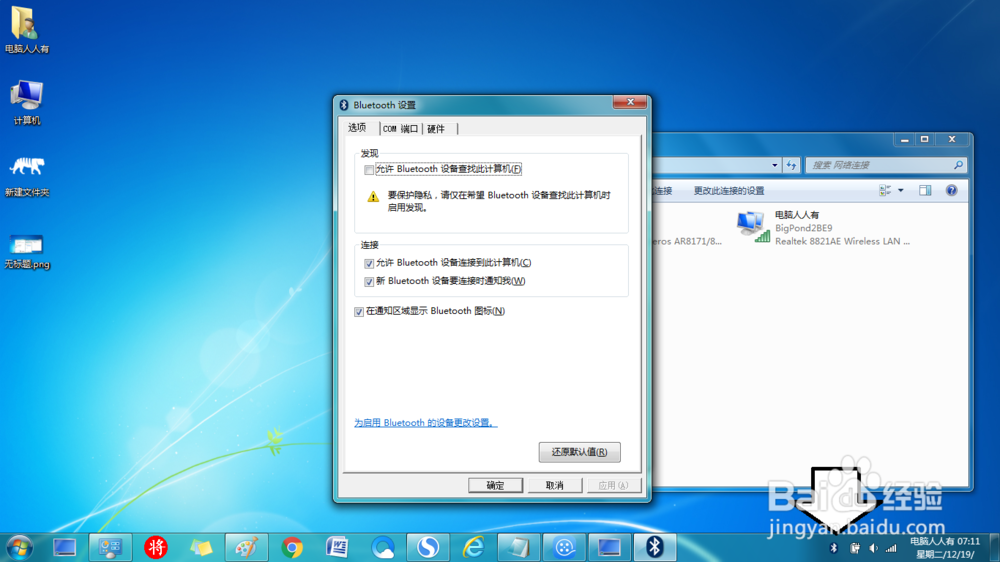Screen dimensions: 1000x562
Task: Open the Bluetooth settings taskbar button
Action: click(x=654, y=547)
